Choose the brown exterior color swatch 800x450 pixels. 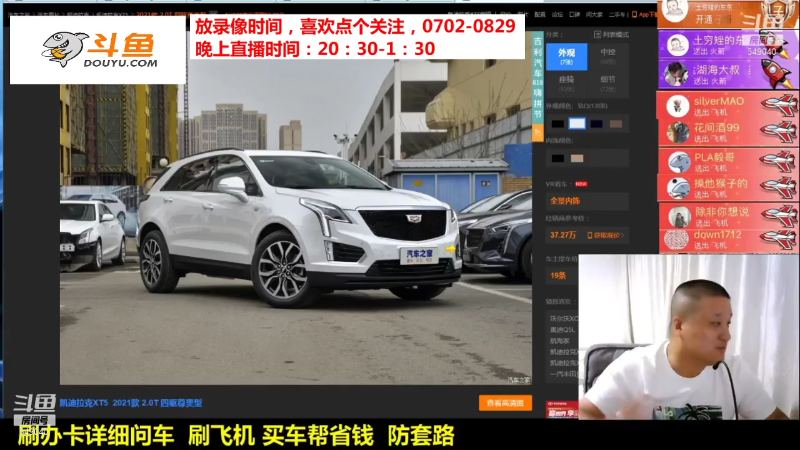[x=616, y=123]
